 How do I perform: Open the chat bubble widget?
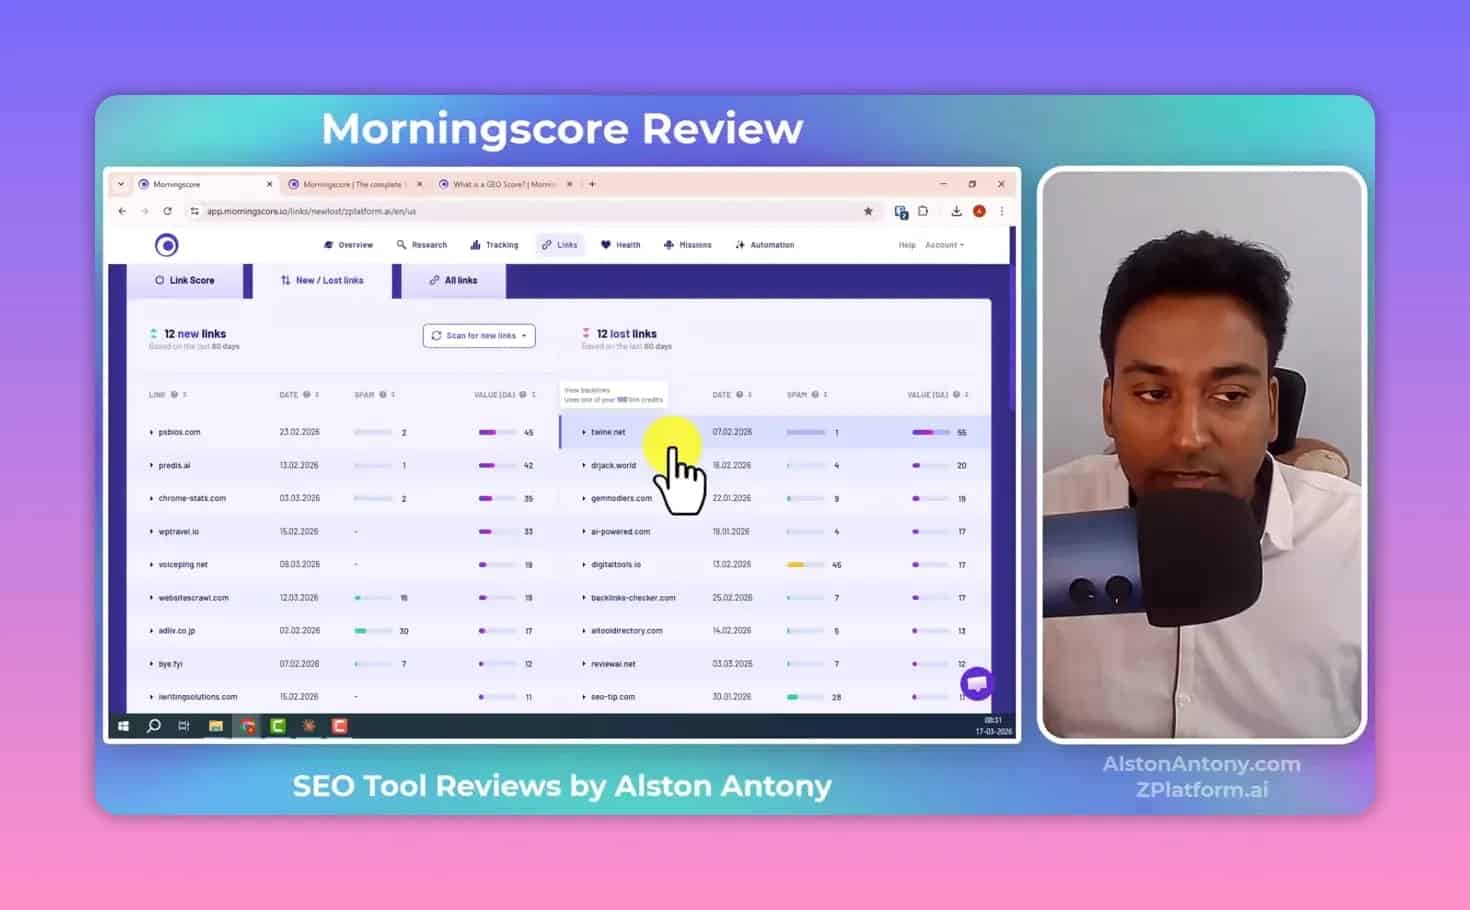[977, 683]
